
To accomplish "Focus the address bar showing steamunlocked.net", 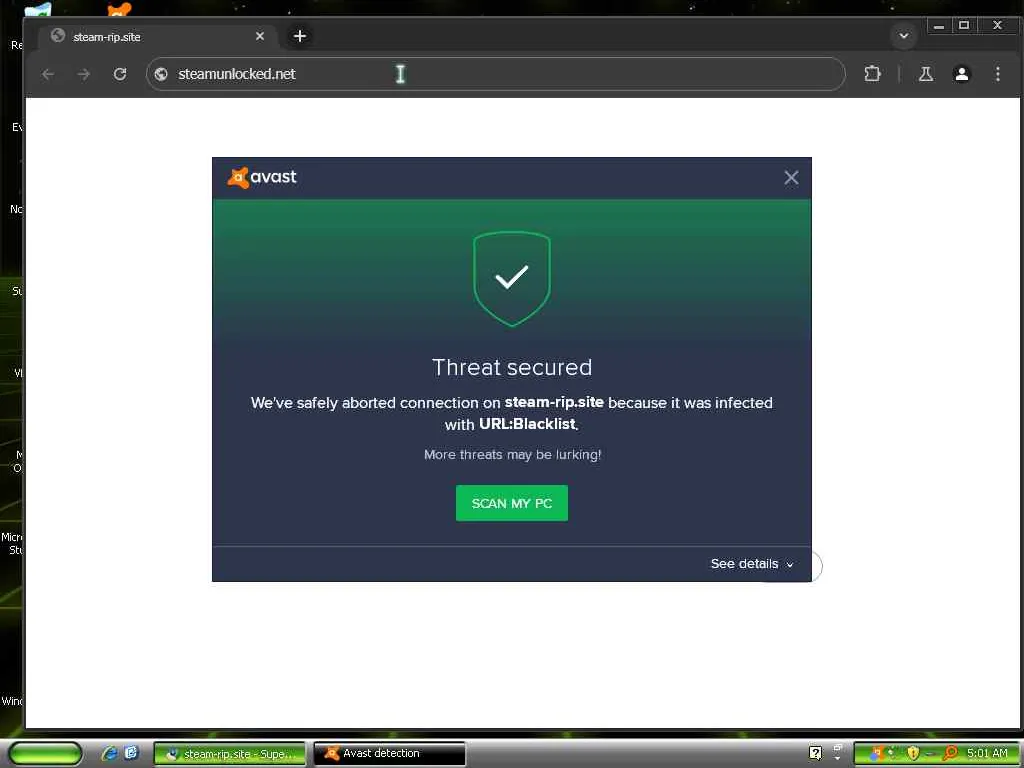I will click(x=496, y=74).
